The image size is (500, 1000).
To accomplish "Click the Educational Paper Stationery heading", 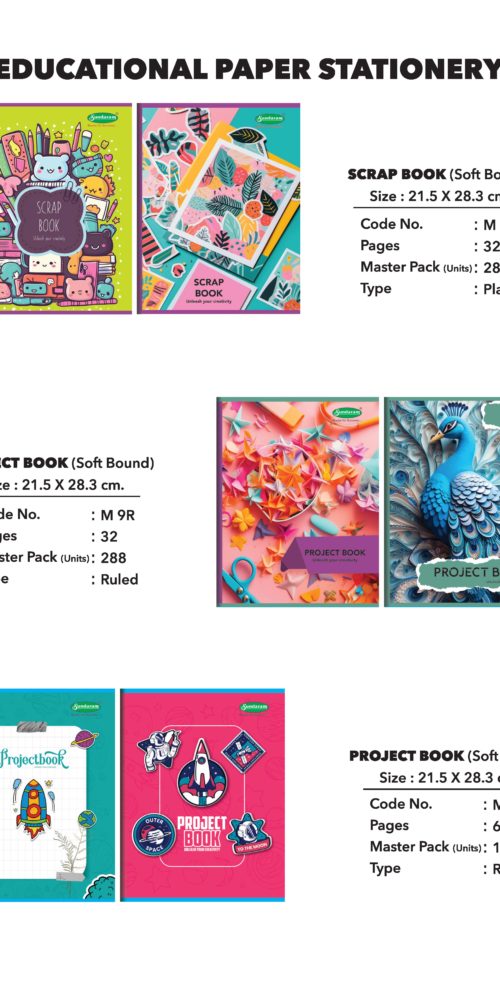I will pos(250,68).
